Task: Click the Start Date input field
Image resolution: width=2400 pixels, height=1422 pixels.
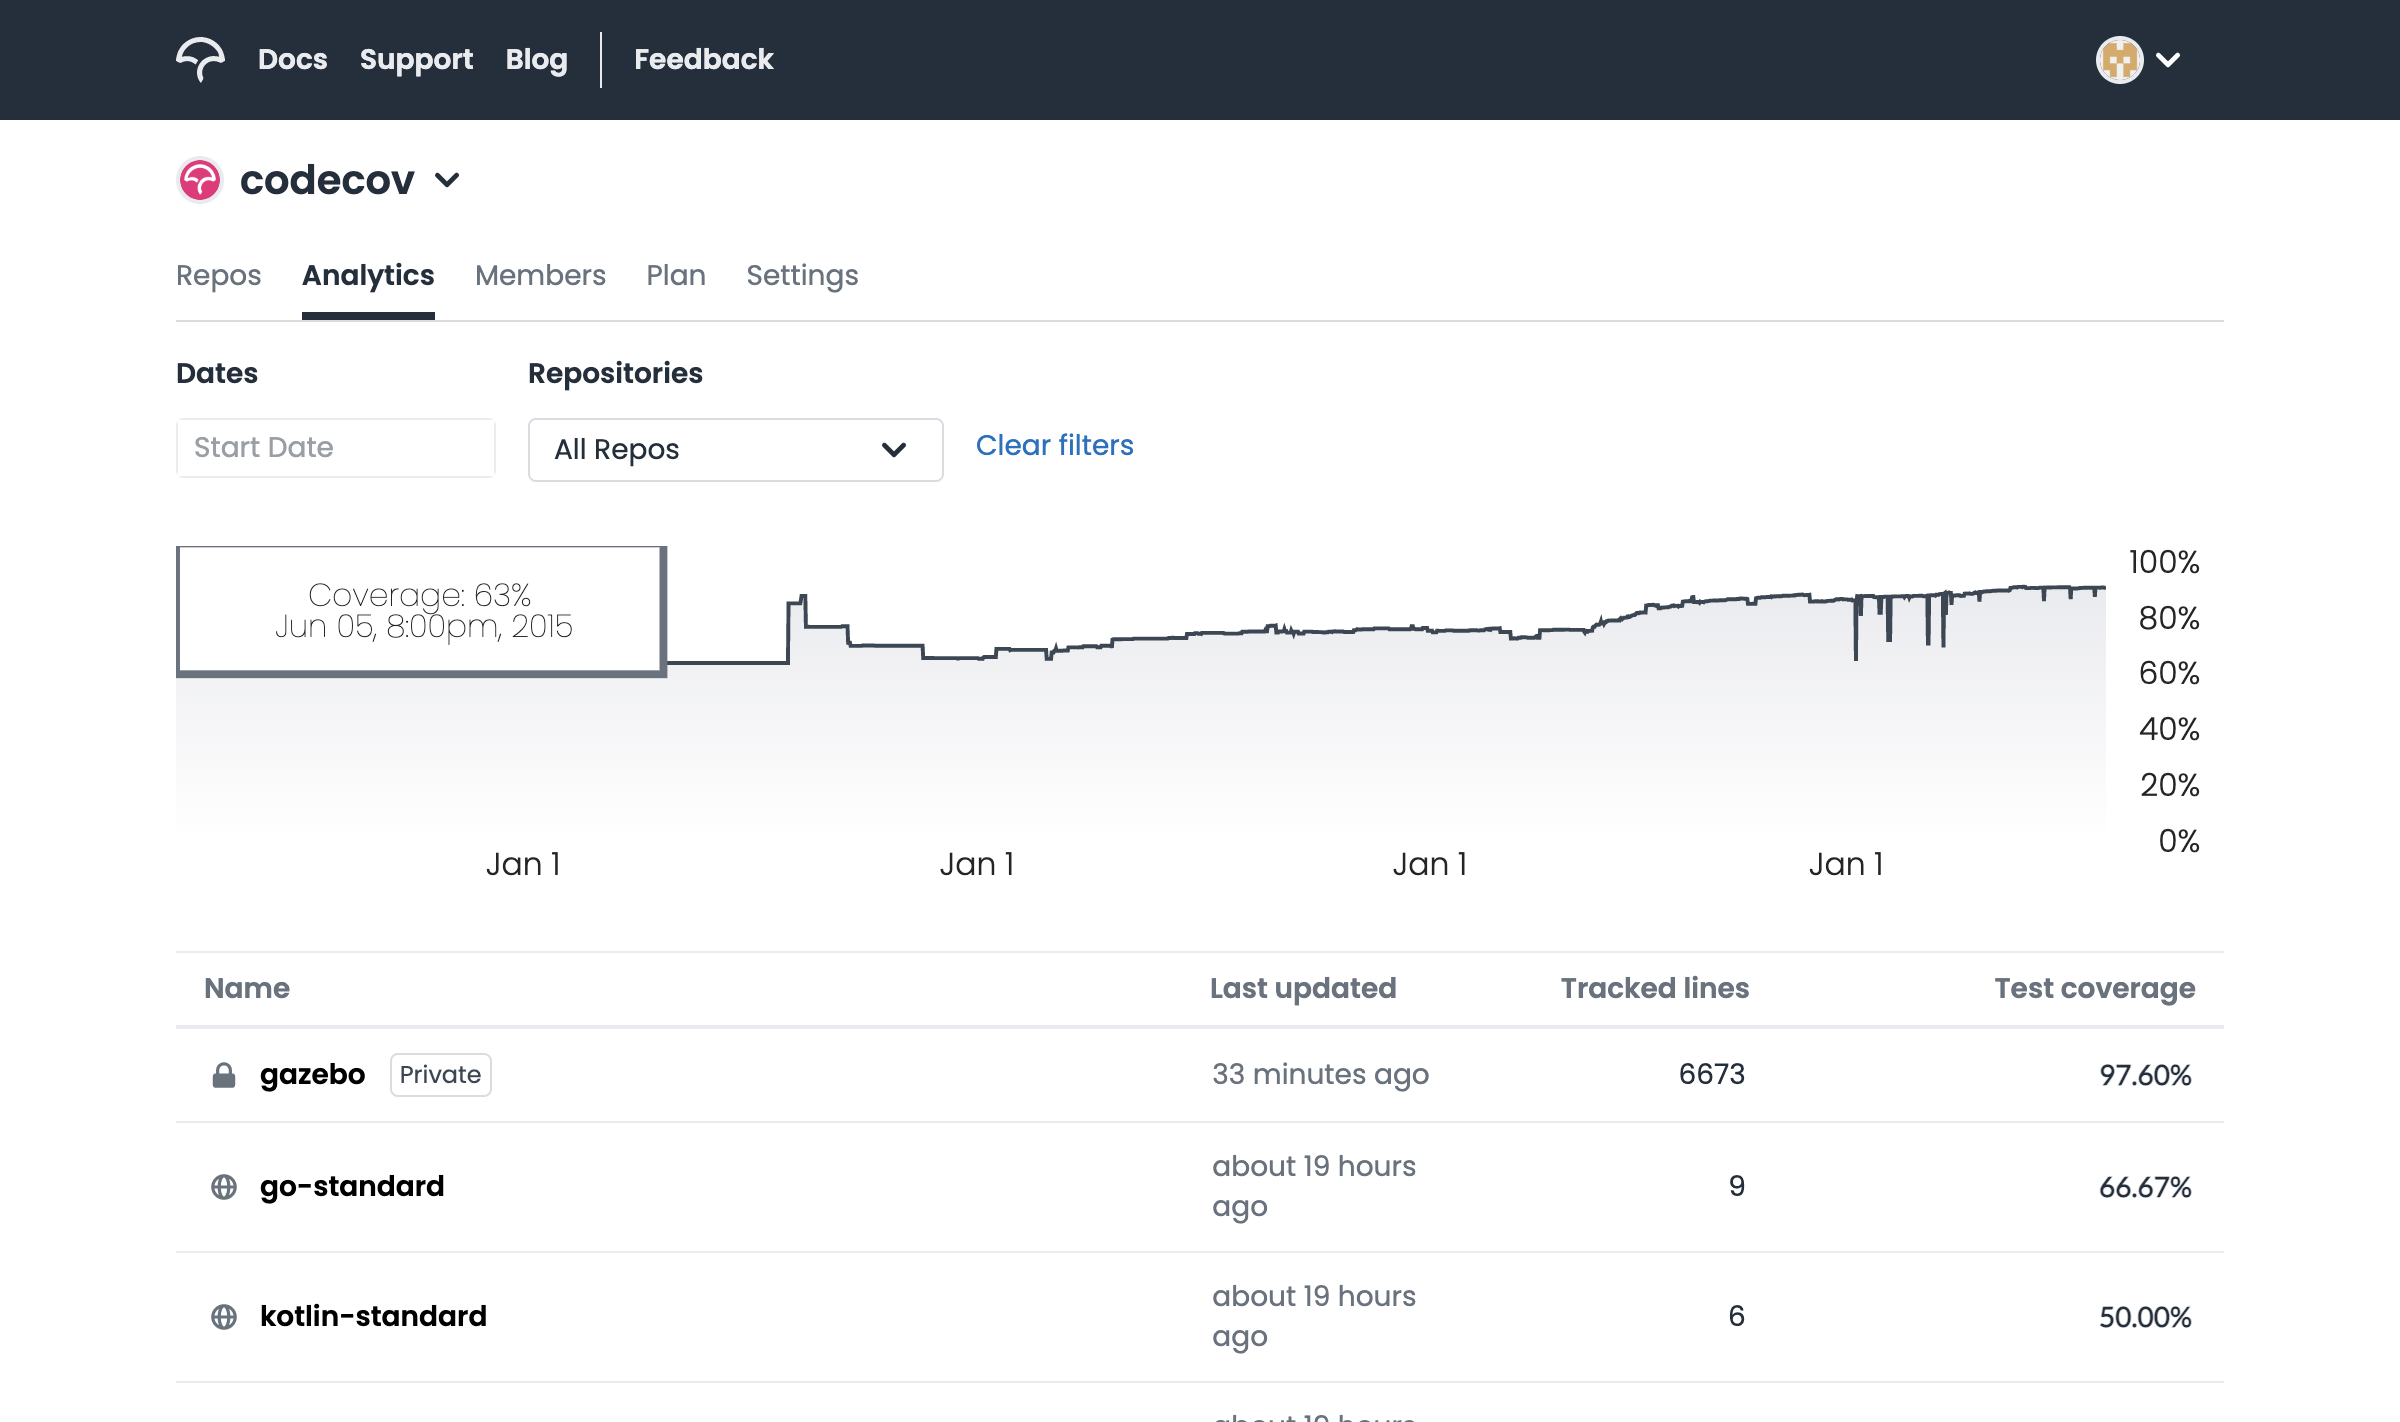Action: point(335,447)
